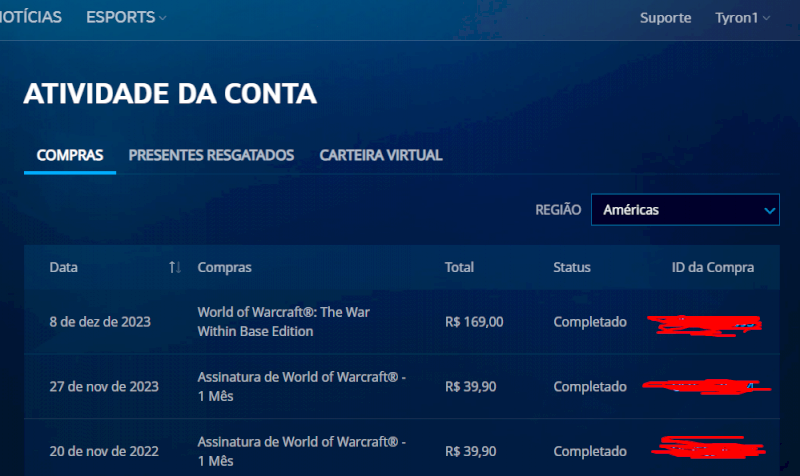Image resolution: width=800 pixels, height=476 pixels.
Task: Click the ATIVIDADE DA CONTA heading
Action: point(170,93)
